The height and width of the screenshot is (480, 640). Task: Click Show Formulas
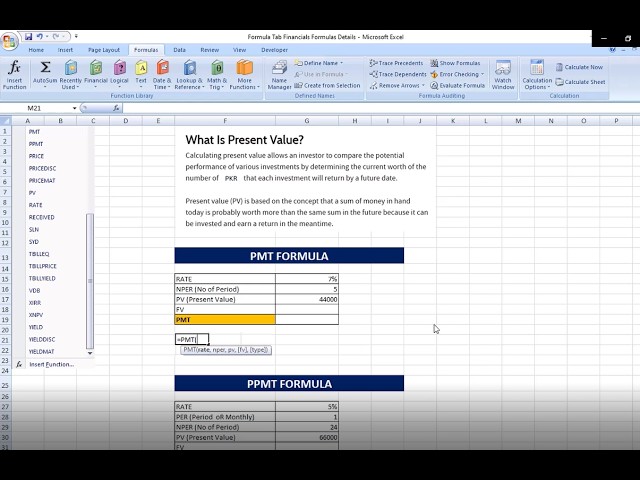(x=456, y=63)
